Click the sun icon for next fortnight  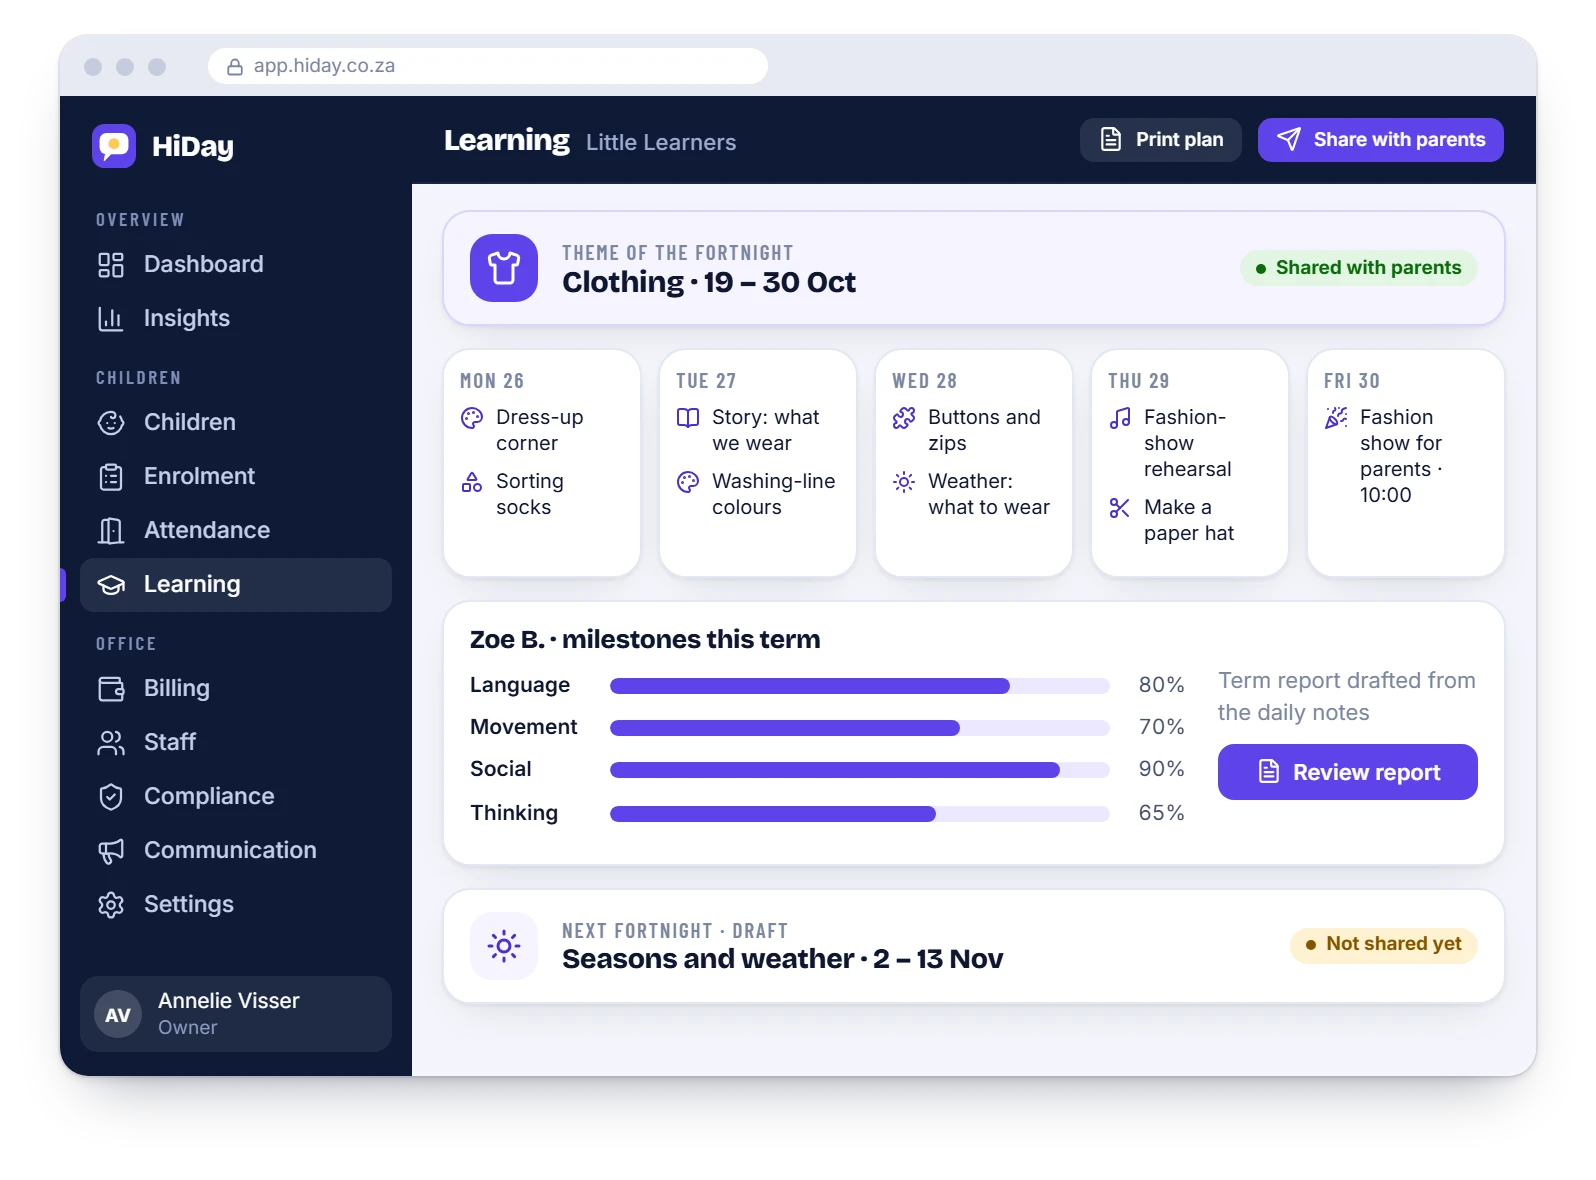click(504, 946)
